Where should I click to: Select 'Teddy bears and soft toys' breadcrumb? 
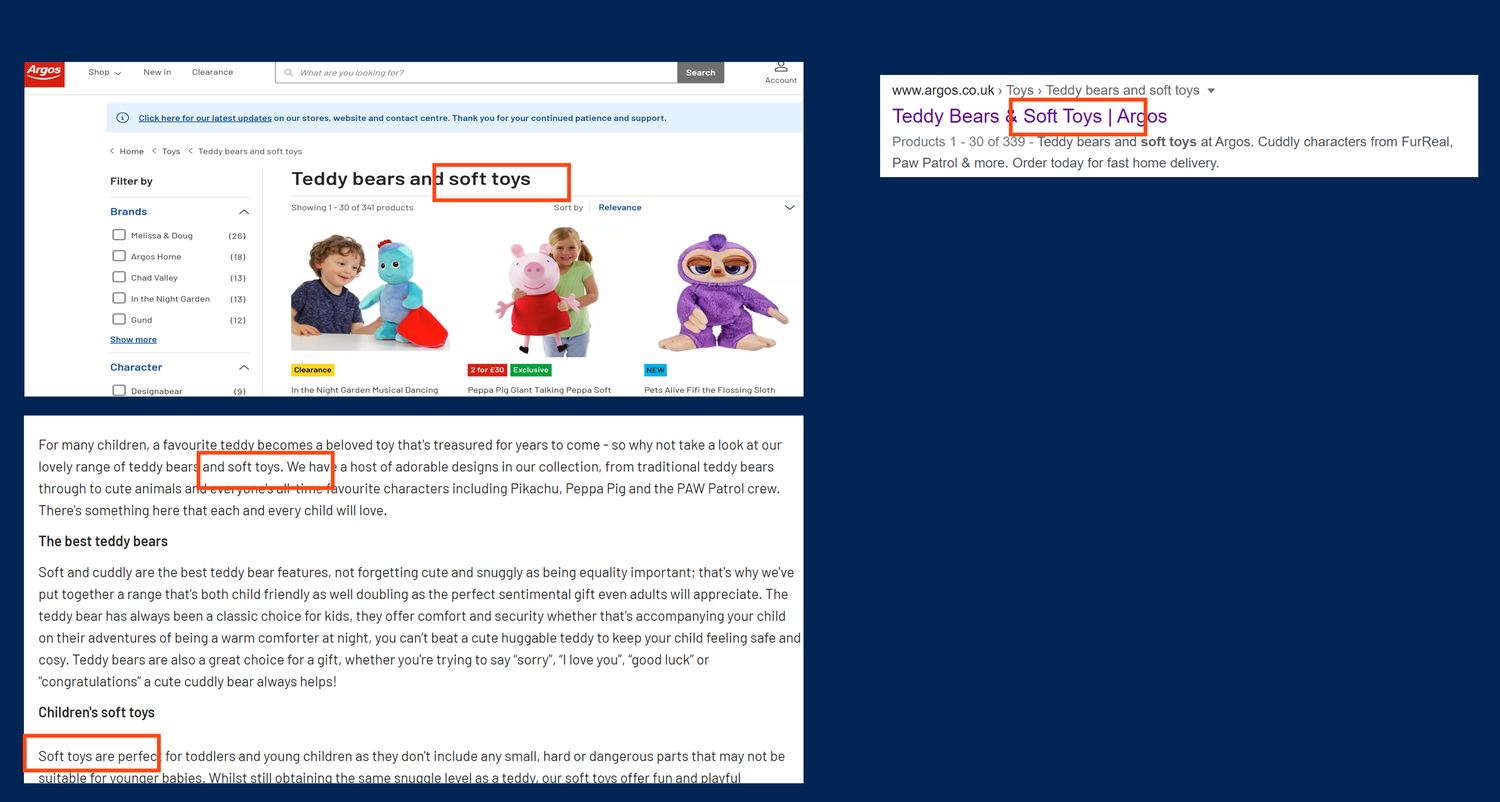coord(250,151)
